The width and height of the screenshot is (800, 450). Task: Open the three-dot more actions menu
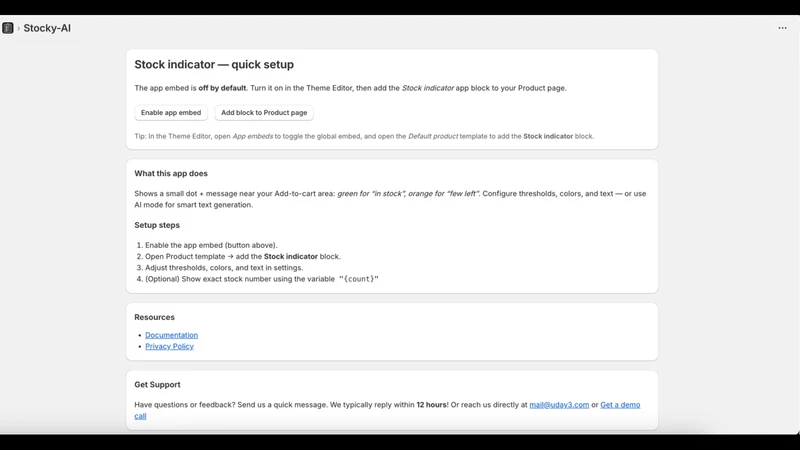(782, 28)
